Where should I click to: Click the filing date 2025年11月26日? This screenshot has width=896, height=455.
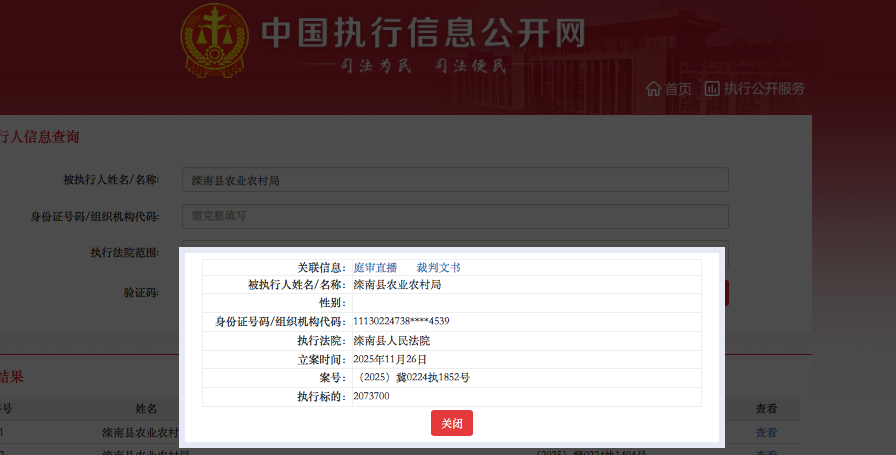pos(390,359)
